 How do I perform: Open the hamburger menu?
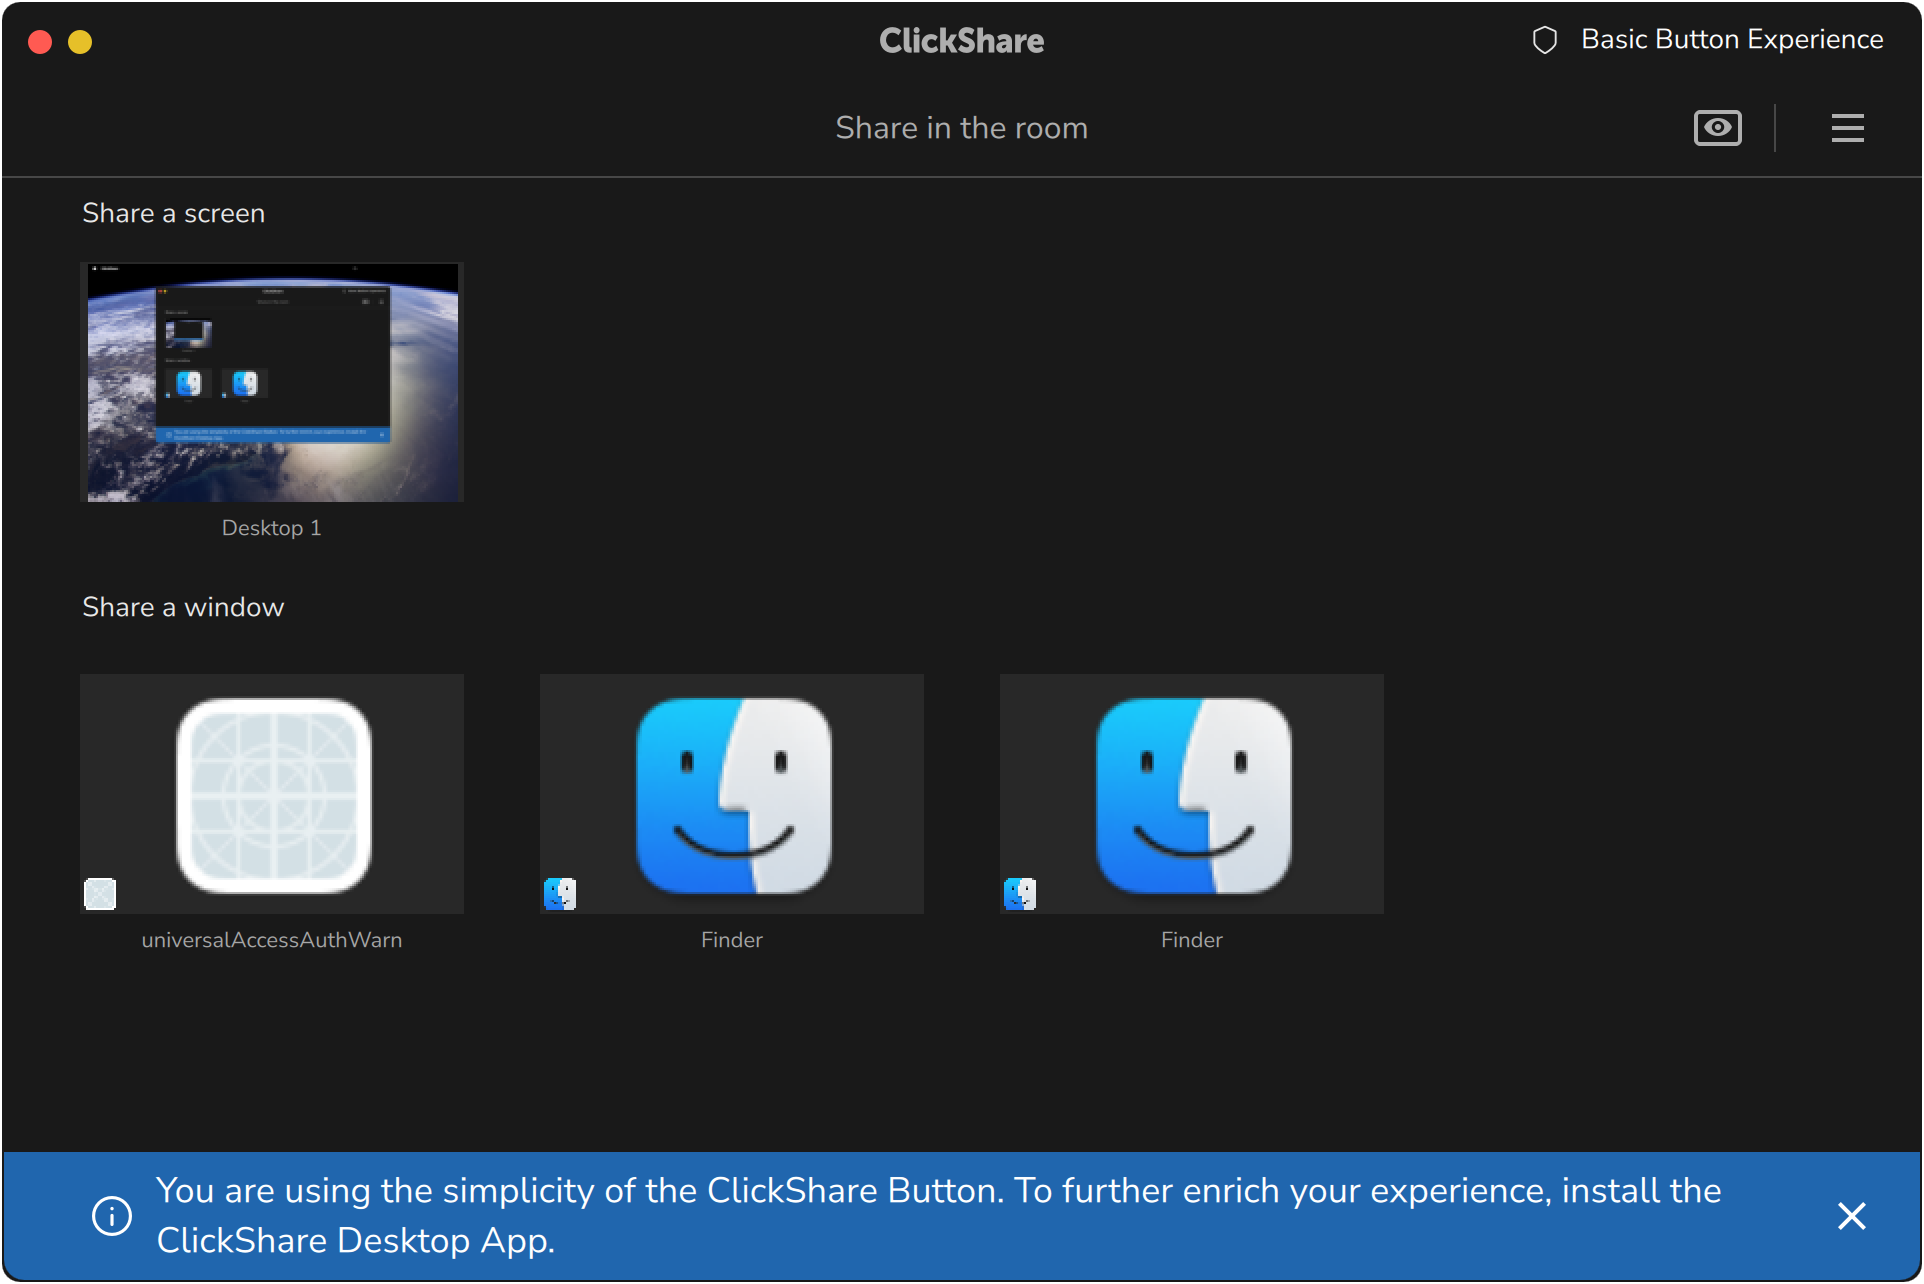(x=1847, y=128)
